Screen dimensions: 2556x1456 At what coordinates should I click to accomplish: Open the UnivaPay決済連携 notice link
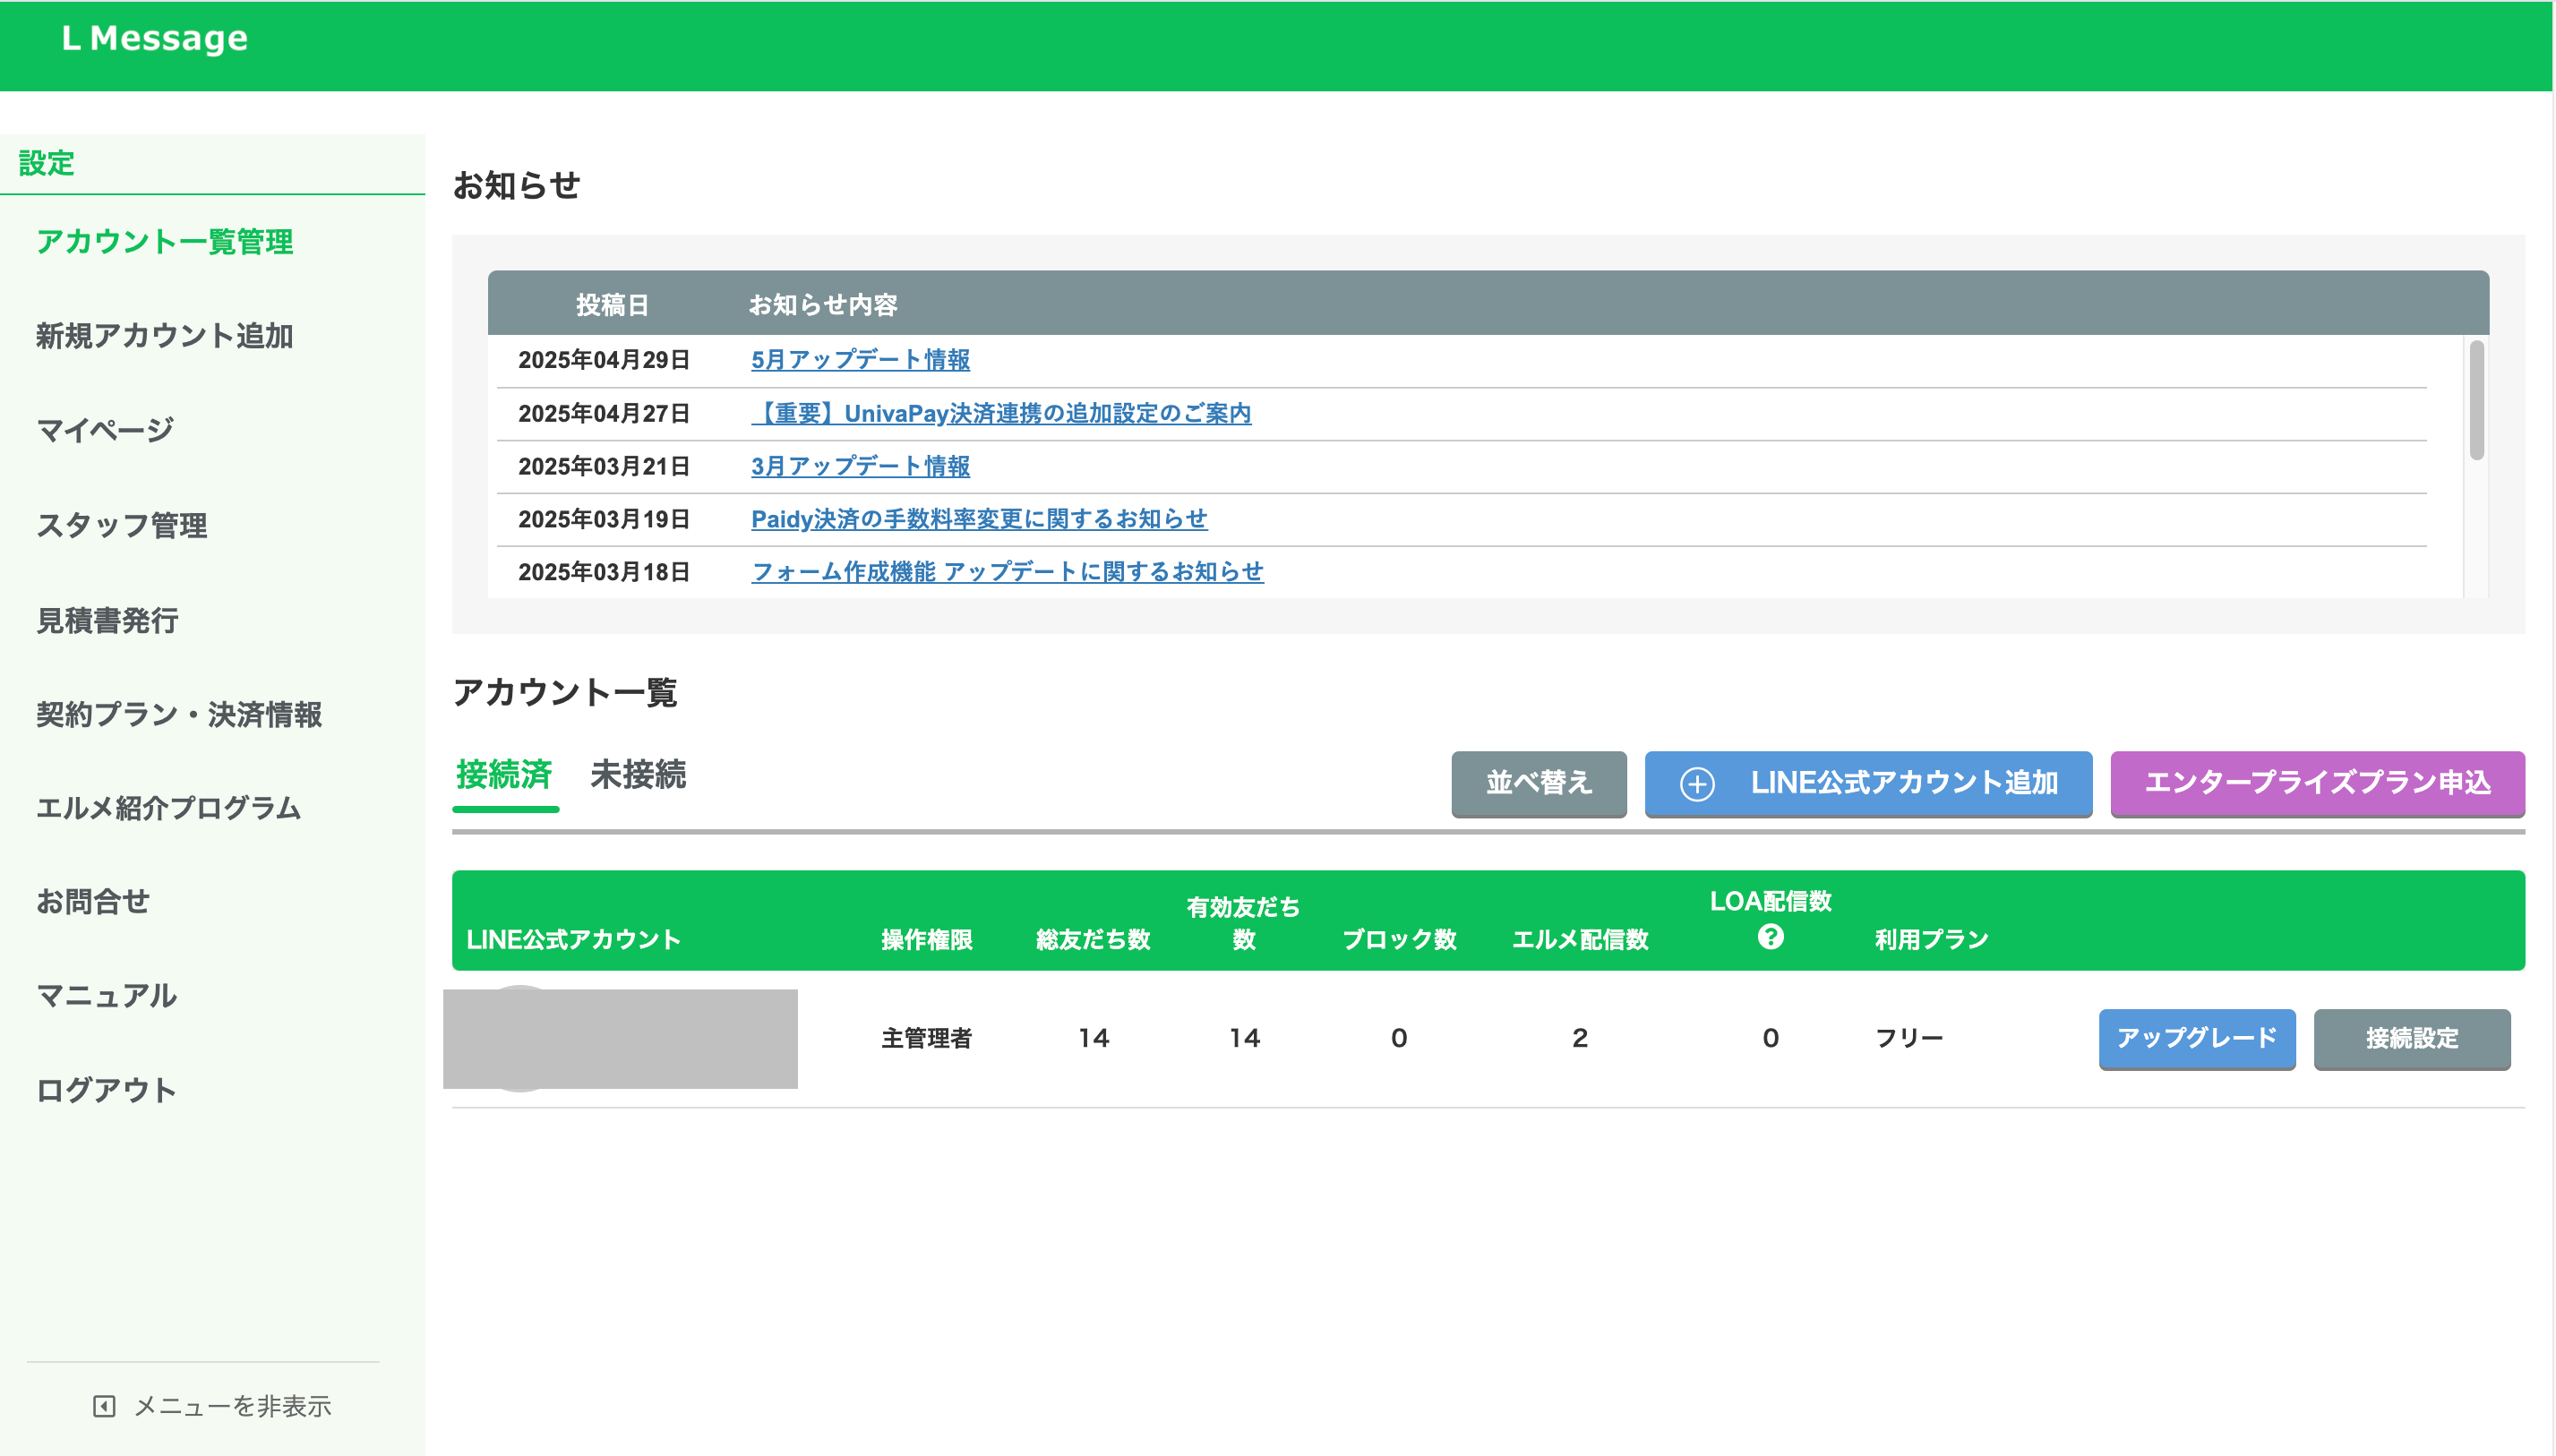pyautogui.click(x=1001, y=413)
